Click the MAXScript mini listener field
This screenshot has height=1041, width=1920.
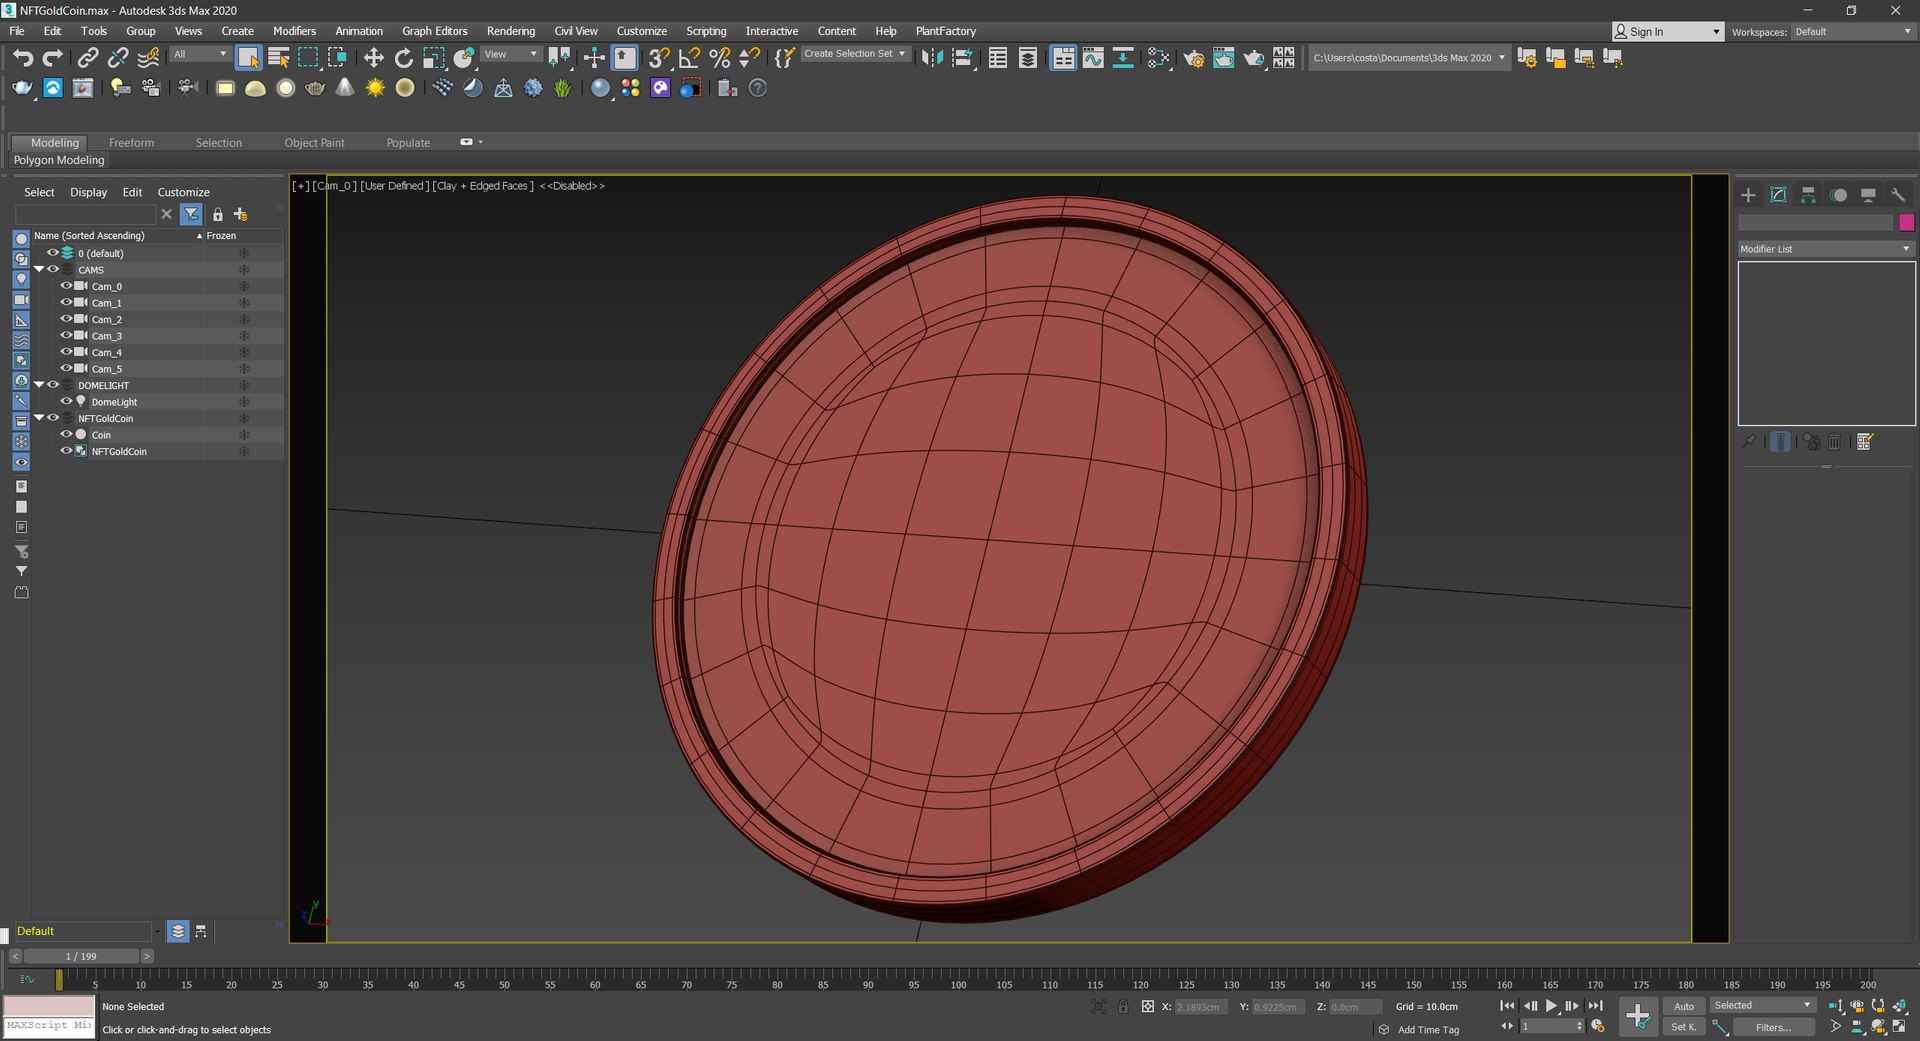(49, 1026)
